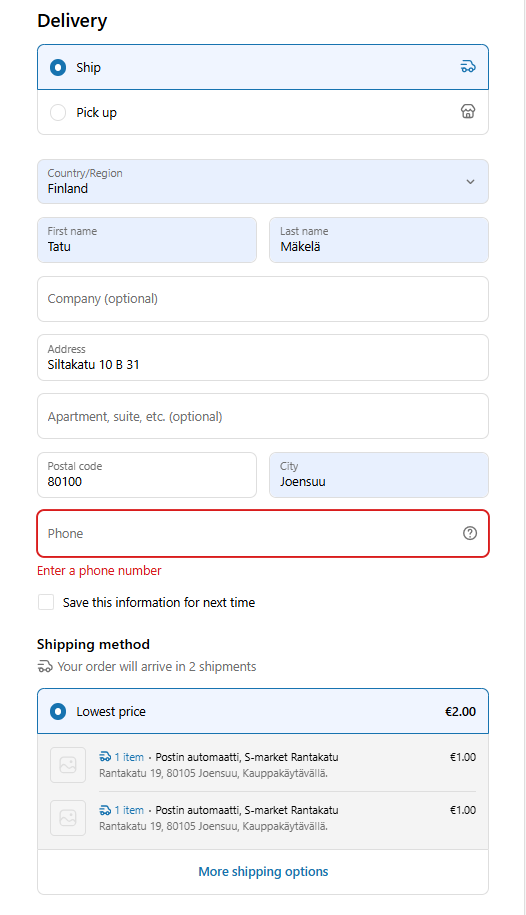Screen dimensions: 526x915
Task: Tick Save this information for next time
Action: [46, 602]
